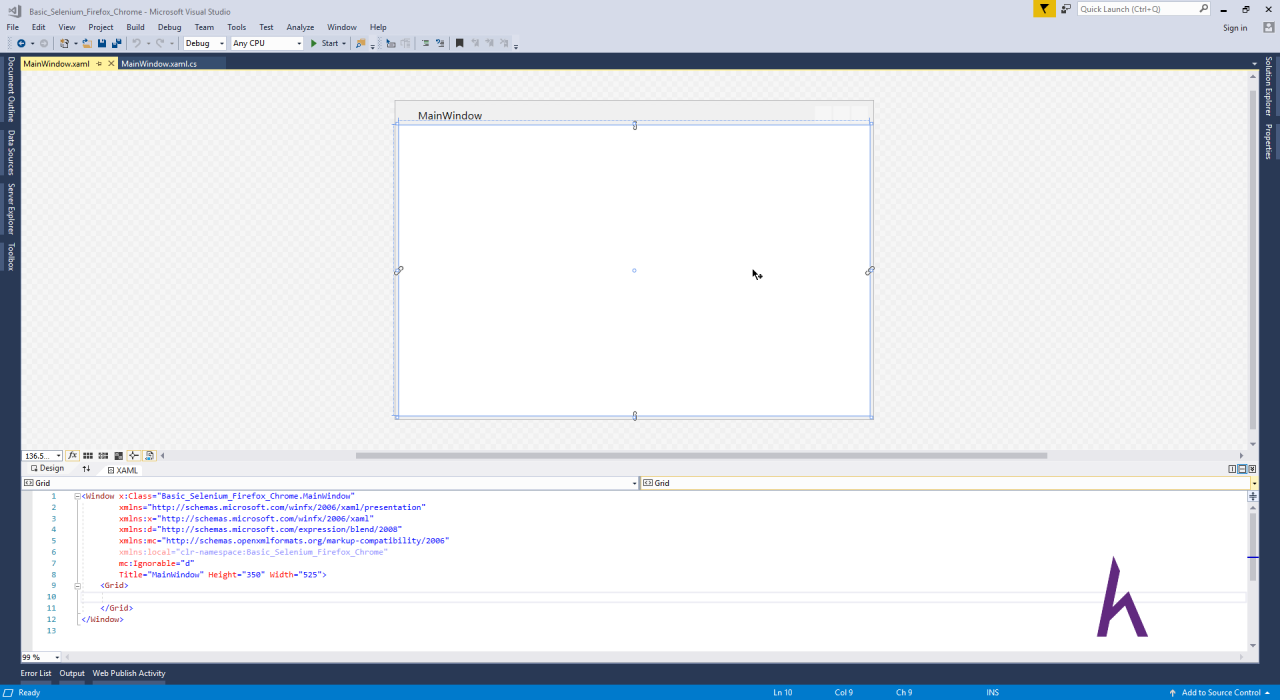Open the Debug configuration dropdown
1280x700 pixels.
205,43
